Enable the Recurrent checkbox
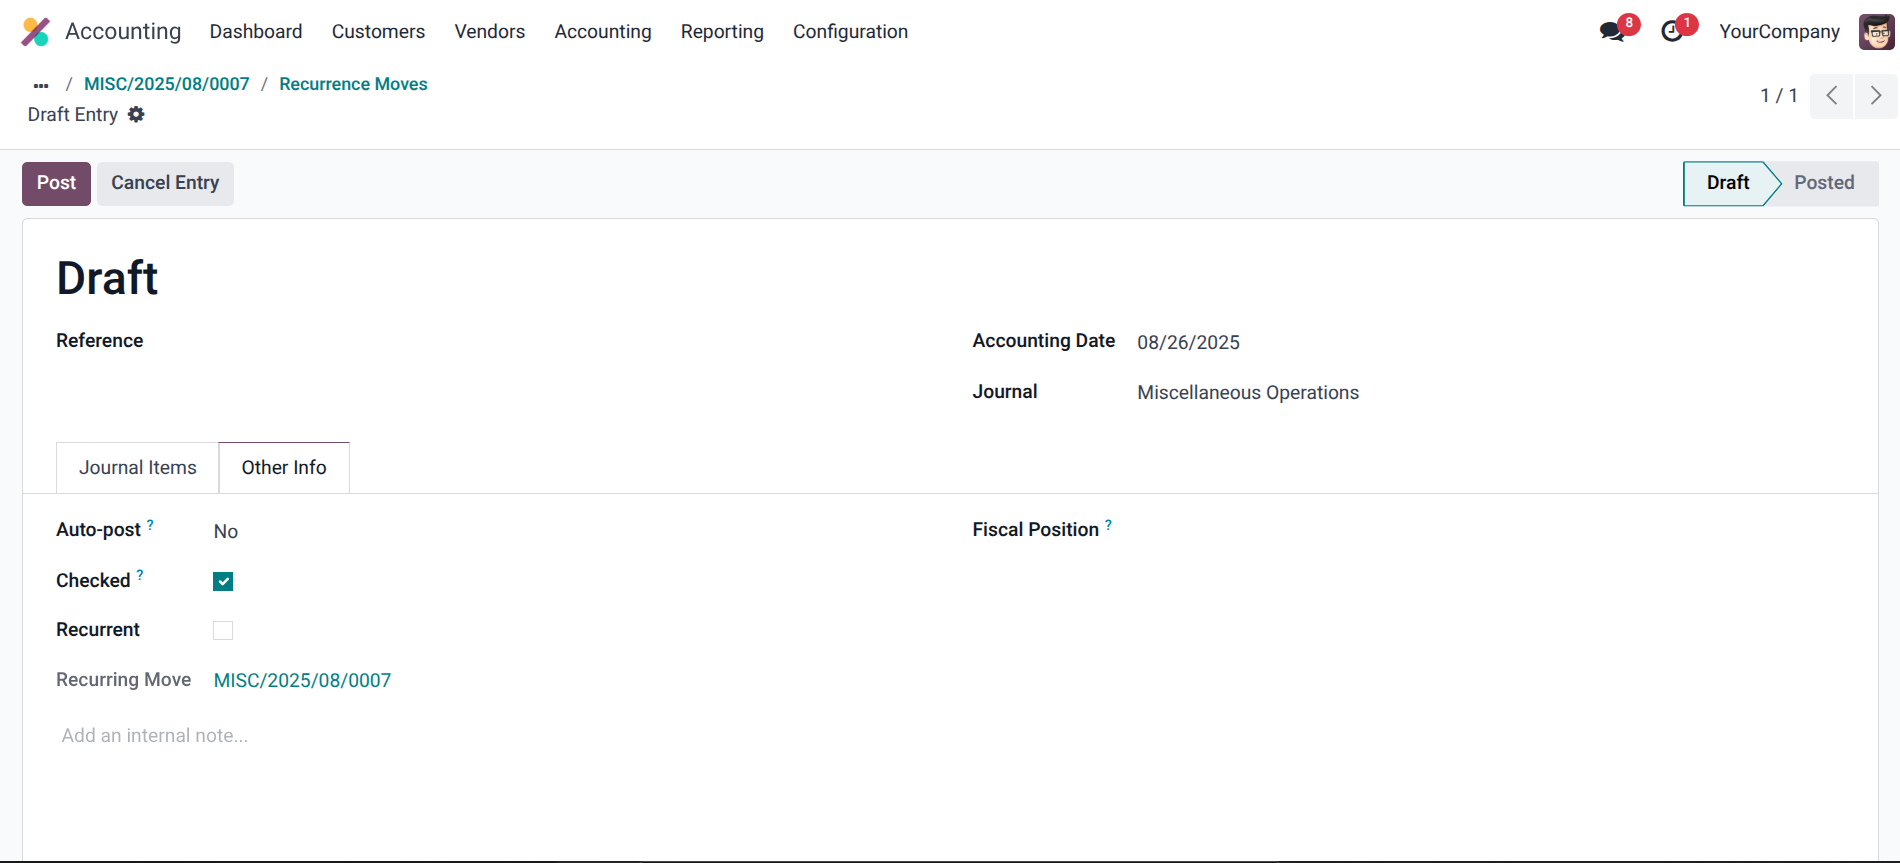Image resolution: width=1900 pixels, height=863 pixels. (x=223, y=631)
